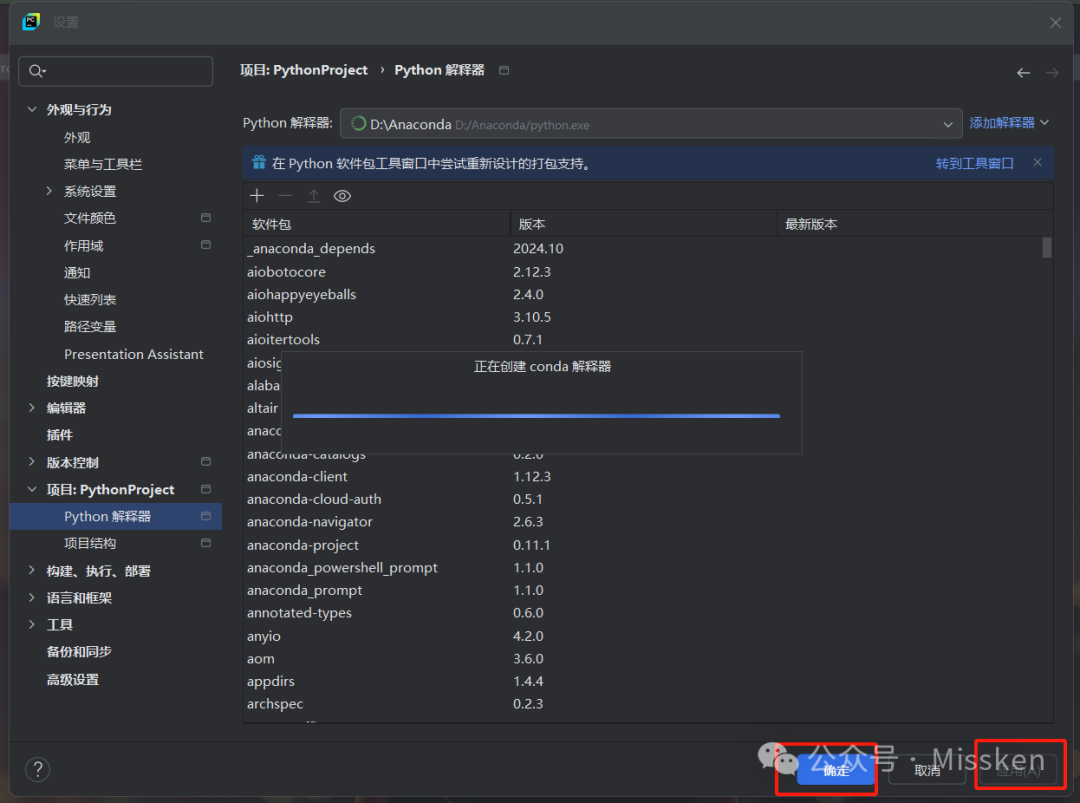Image resolution: width=1080 pixels, height=803 pixels.
Task: Click the project icon next to 版本控制
Action: [x=206, y=461]
